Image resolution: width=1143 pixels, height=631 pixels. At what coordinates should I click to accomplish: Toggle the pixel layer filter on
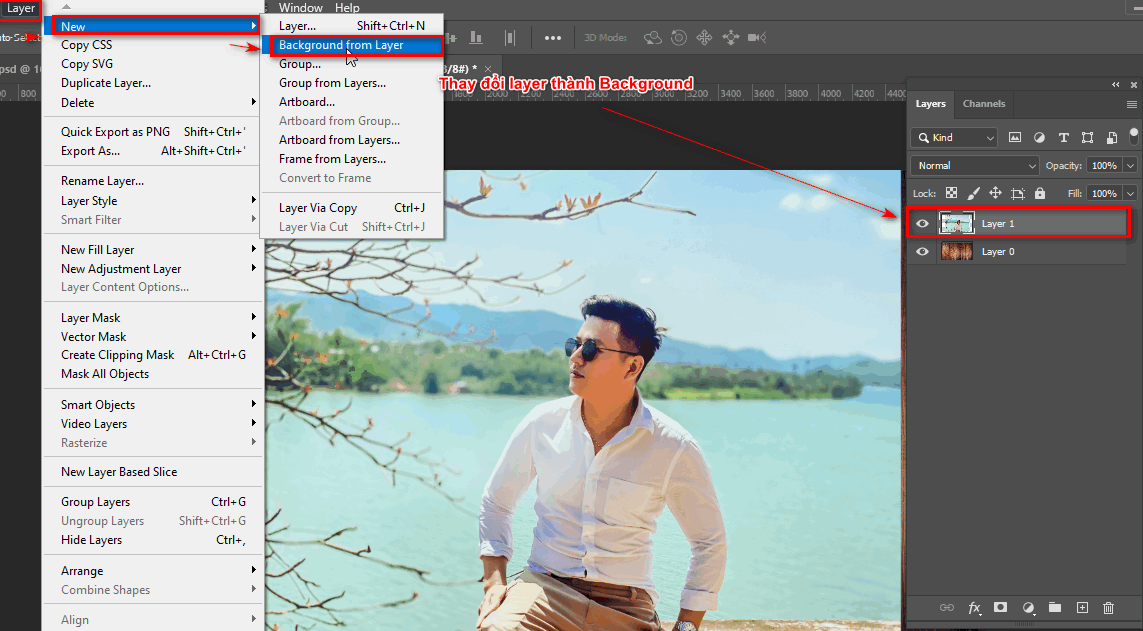click(1015, 137)
